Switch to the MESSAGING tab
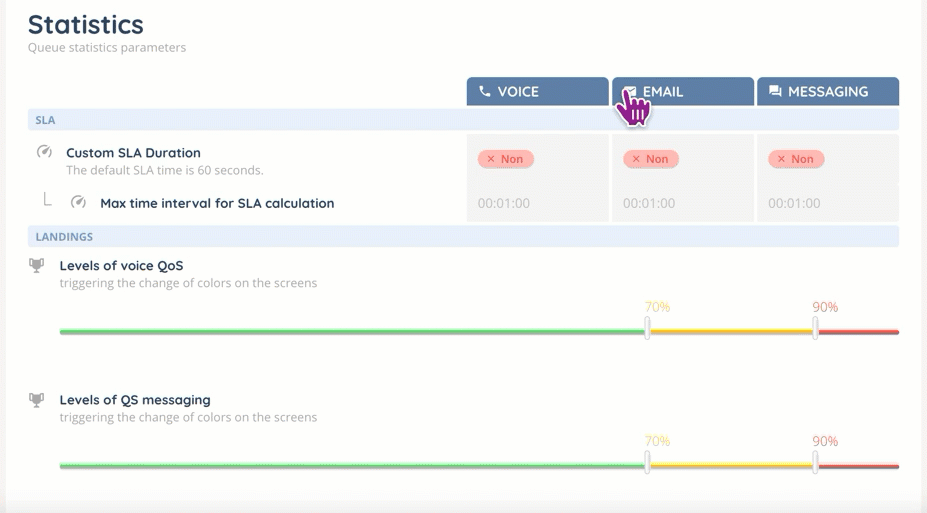Viewport: 927px width, 513px height. click(828, 91)
